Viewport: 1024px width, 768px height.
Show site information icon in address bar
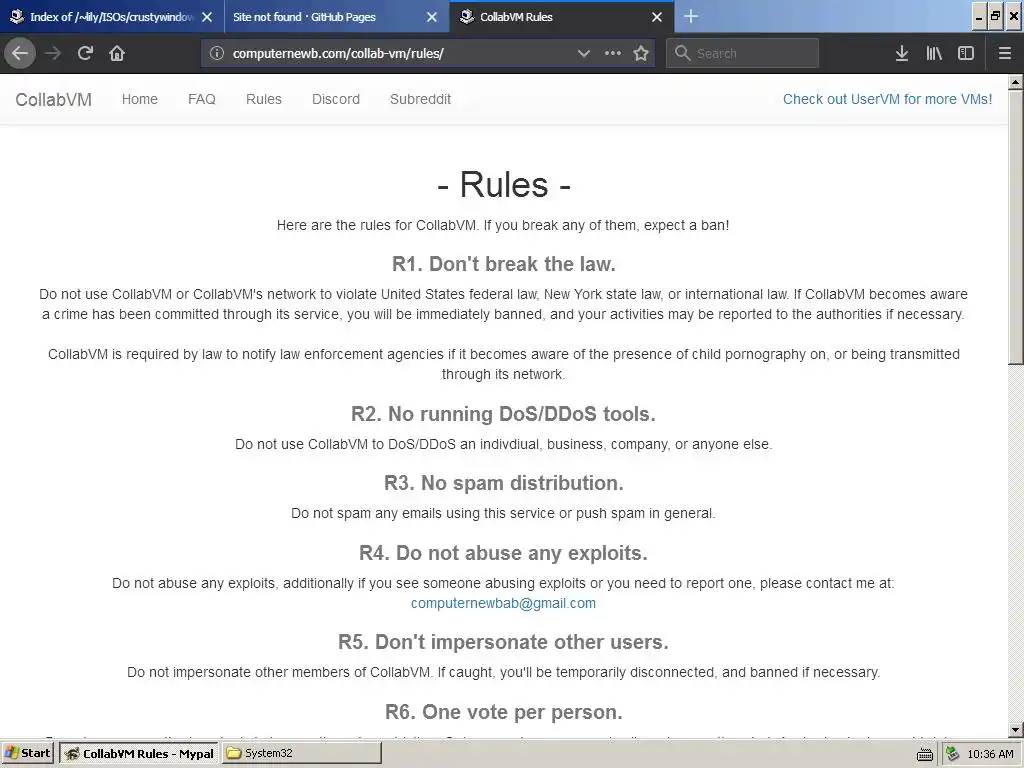[x=217, y=53]
